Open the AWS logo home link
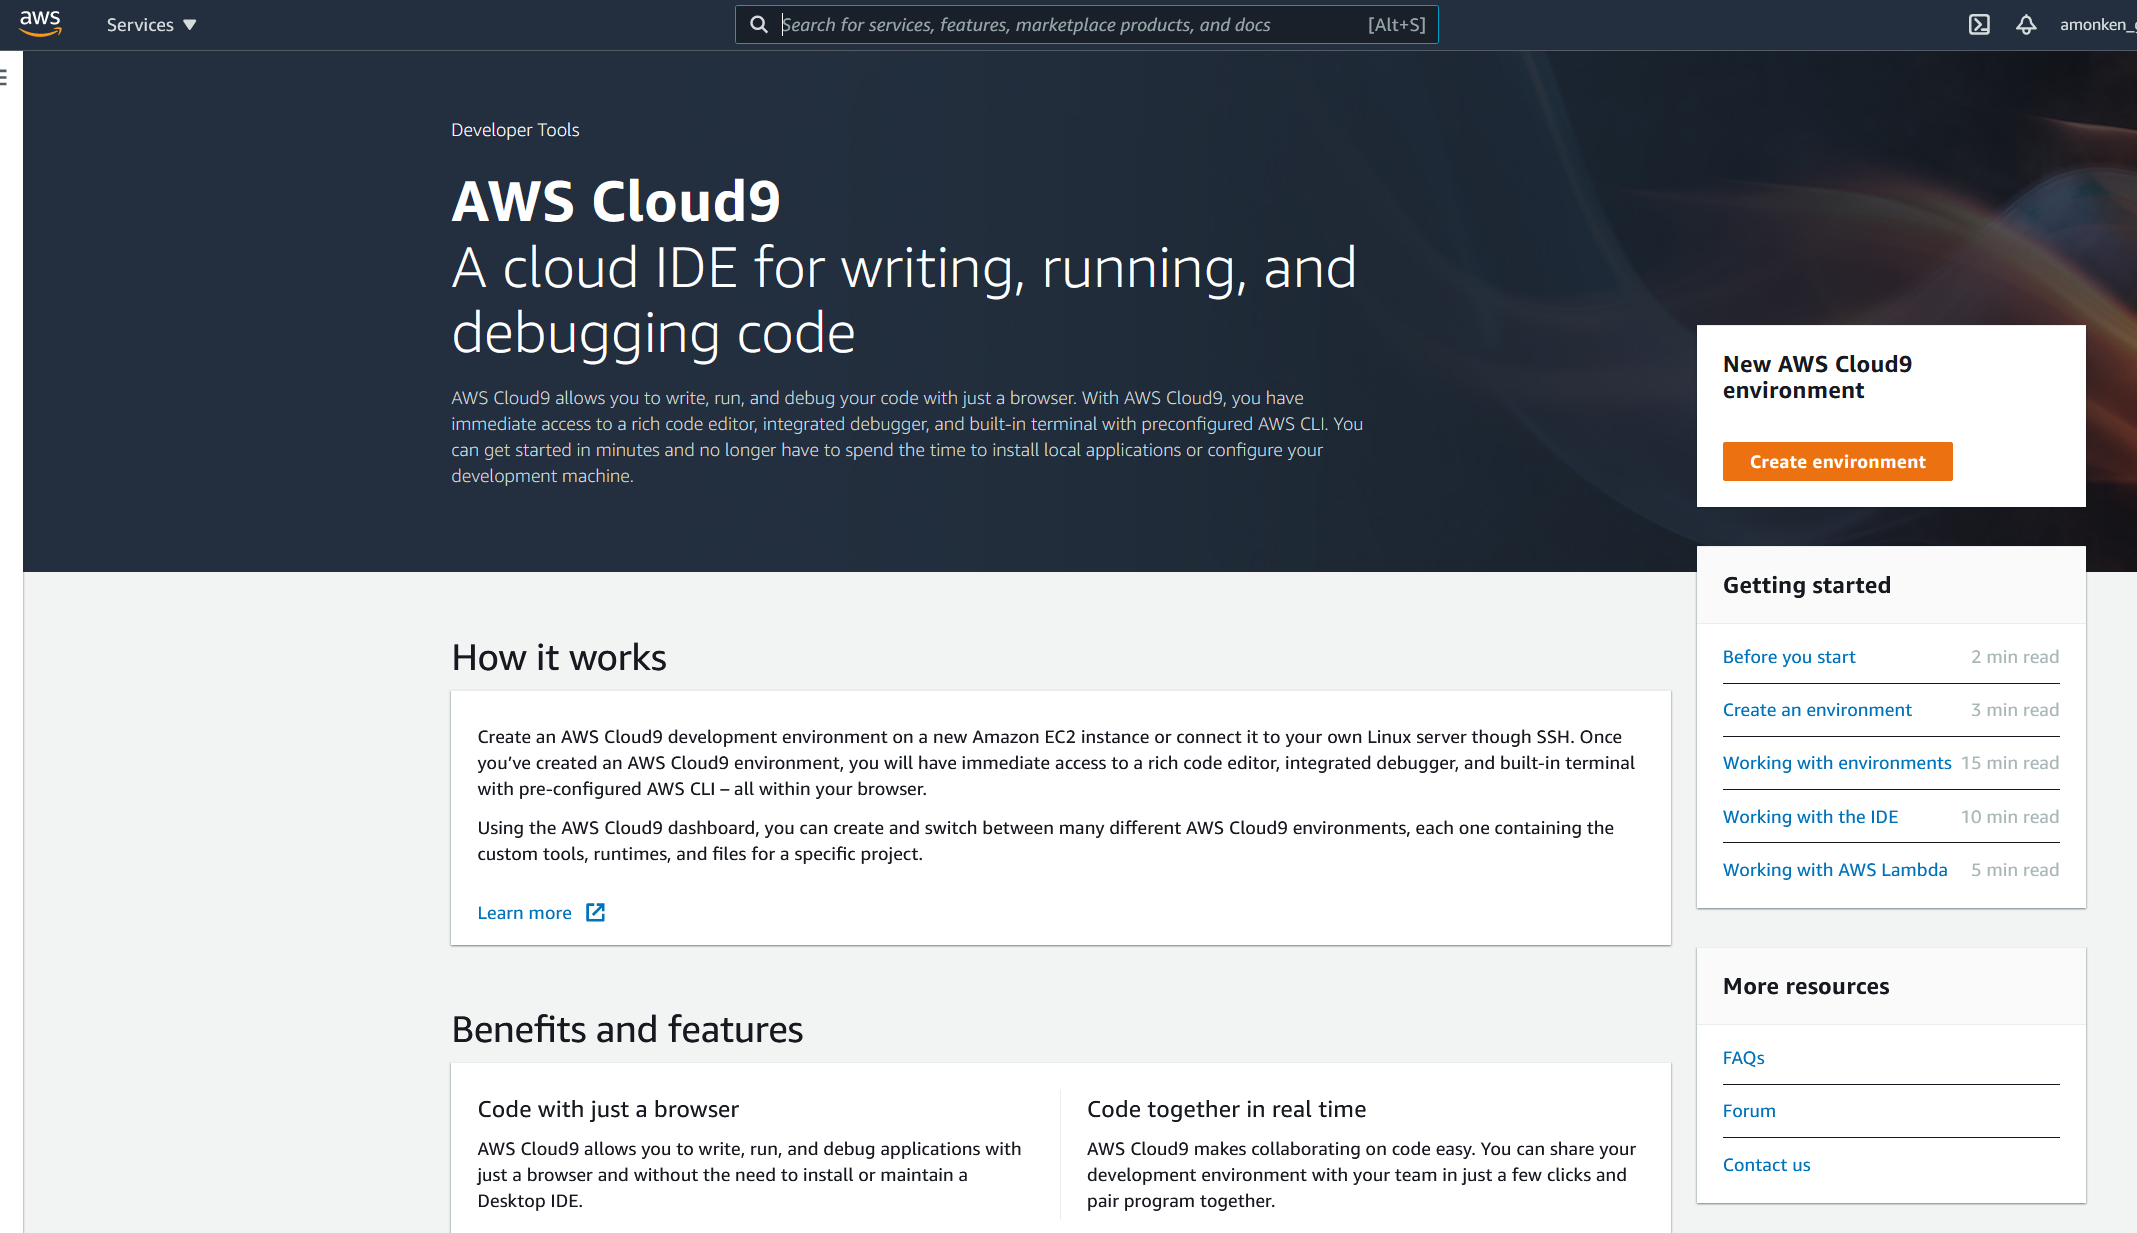This screenshot has width=2137, height=1233. tap(40, 23)
